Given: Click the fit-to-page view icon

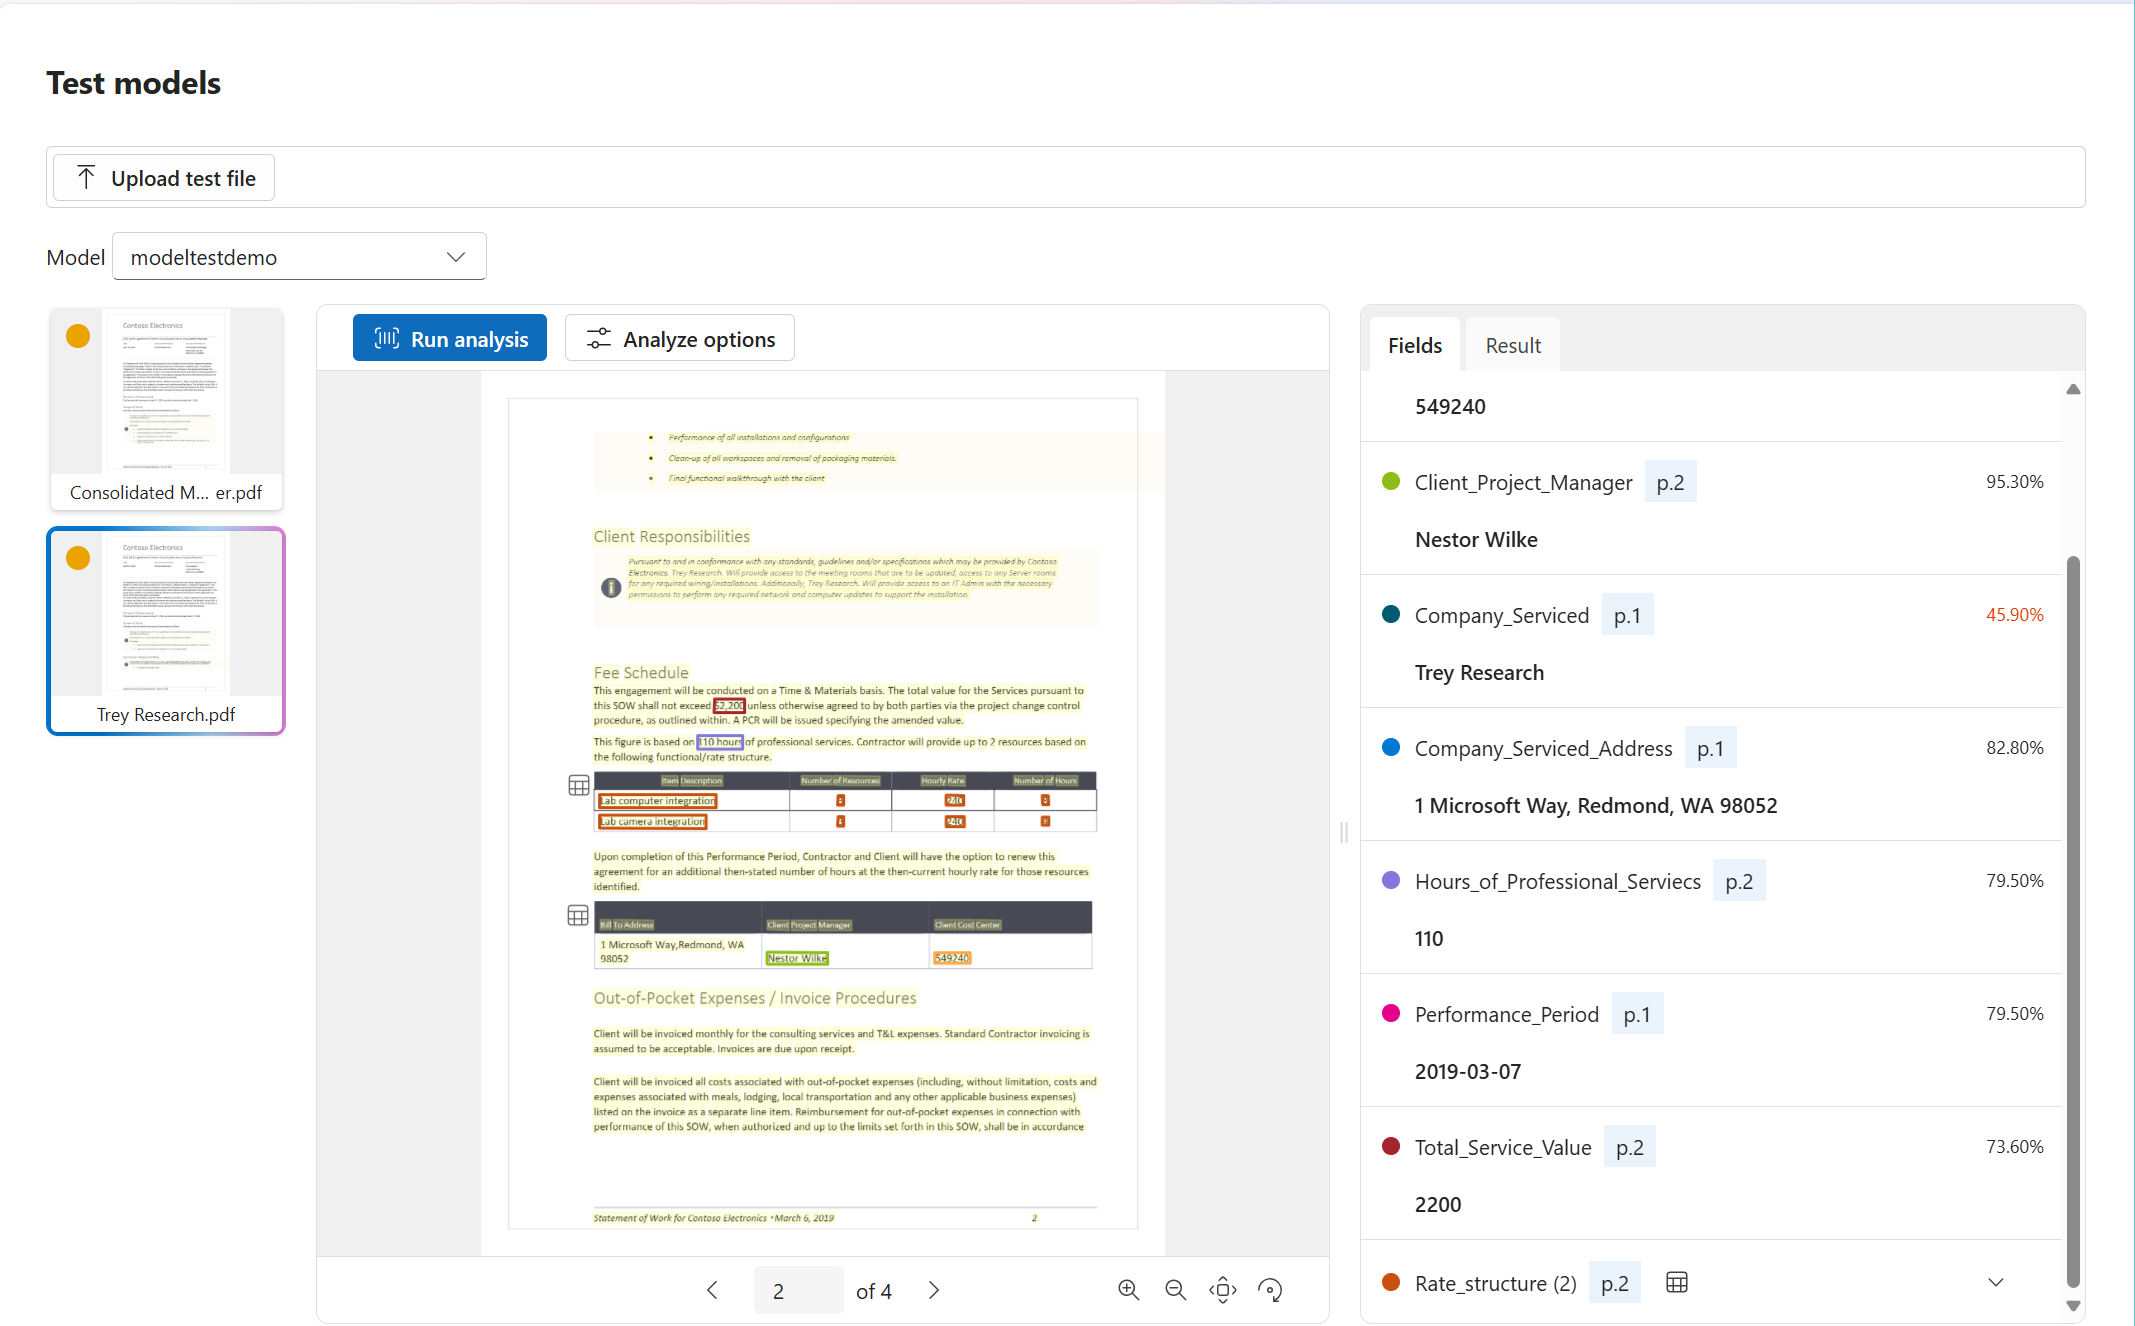Looking at the screenshot, I should click(1223, 1291).
